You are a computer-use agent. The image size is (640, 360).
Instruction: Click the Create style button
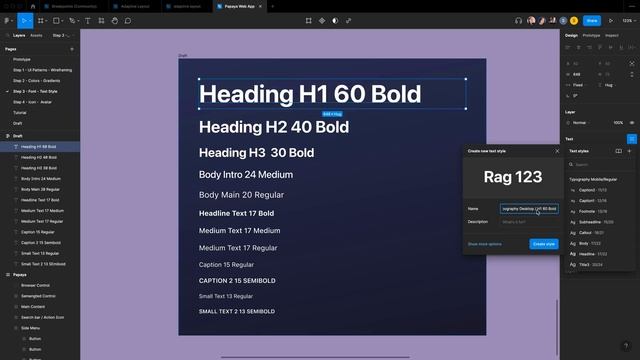[x=544, y=244]
